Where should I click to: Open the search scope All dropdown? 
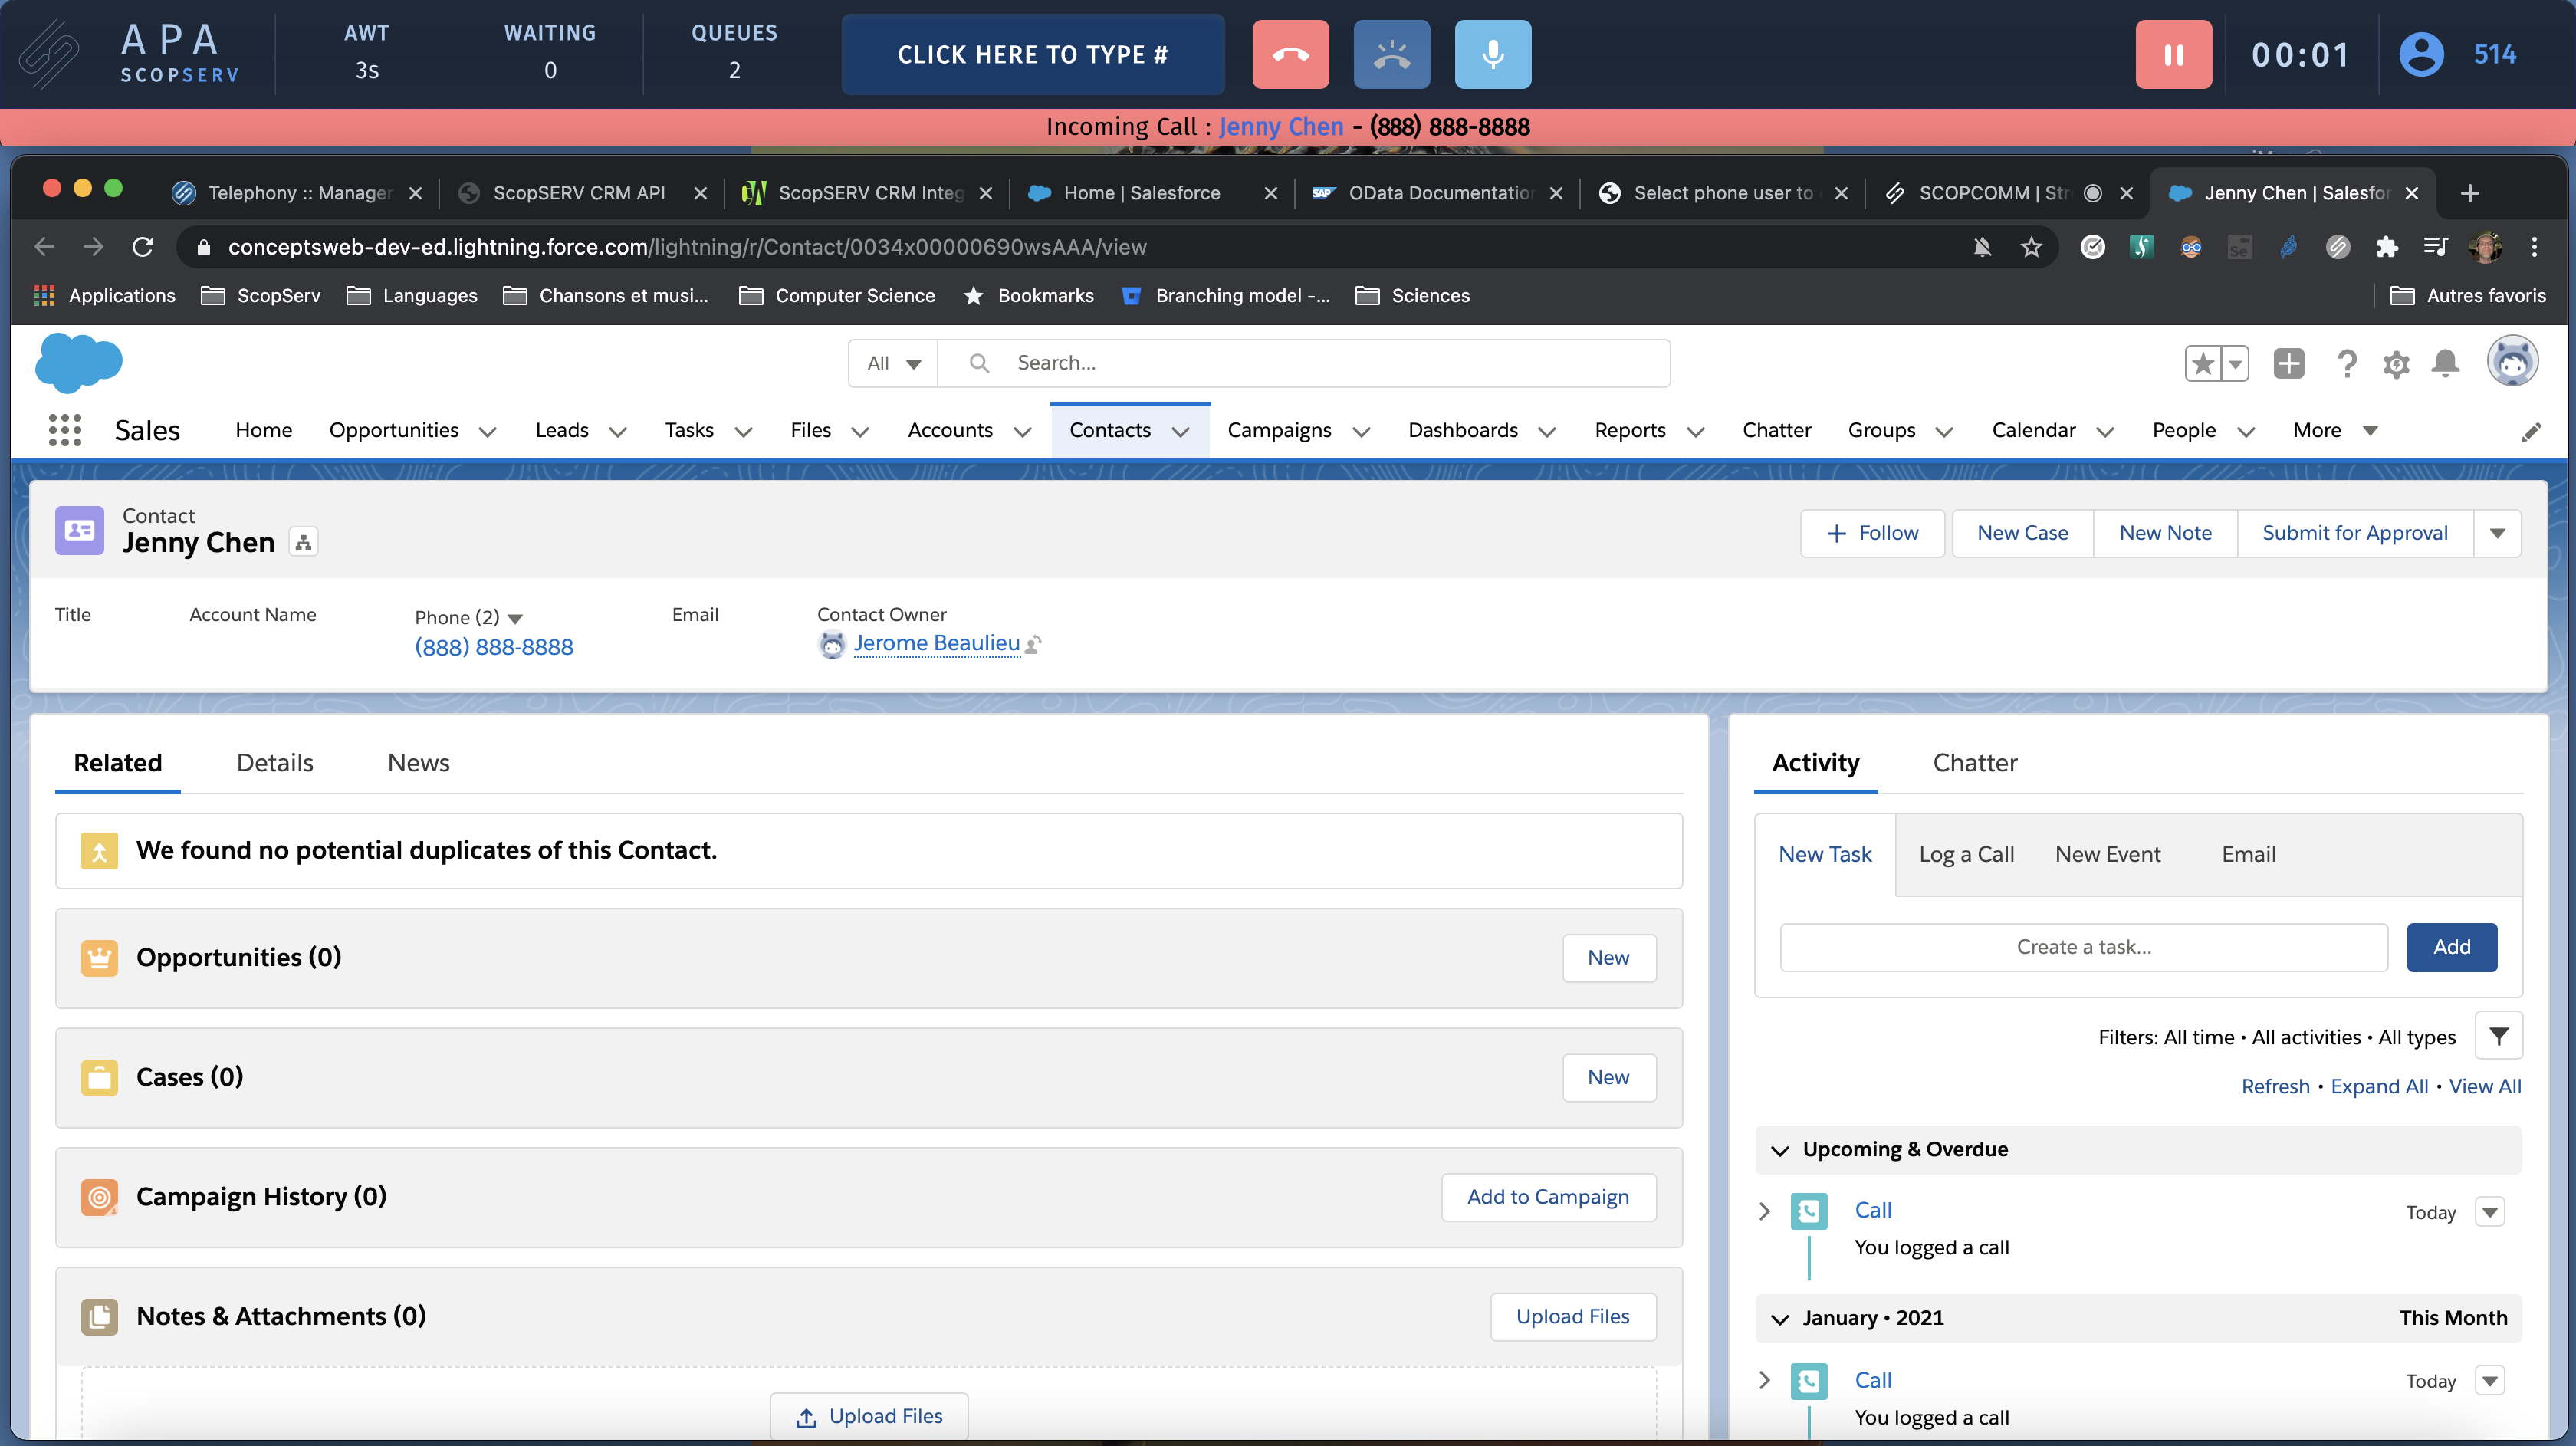point(893,363)
